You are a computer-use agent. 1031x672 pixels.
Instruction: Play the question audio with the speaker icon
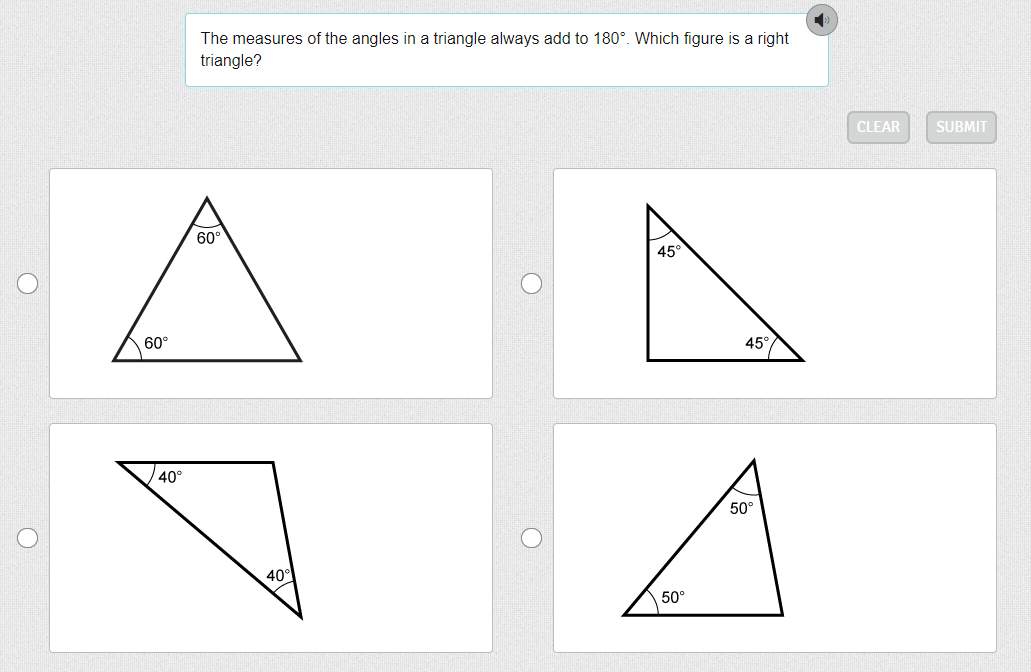point(821,20)
